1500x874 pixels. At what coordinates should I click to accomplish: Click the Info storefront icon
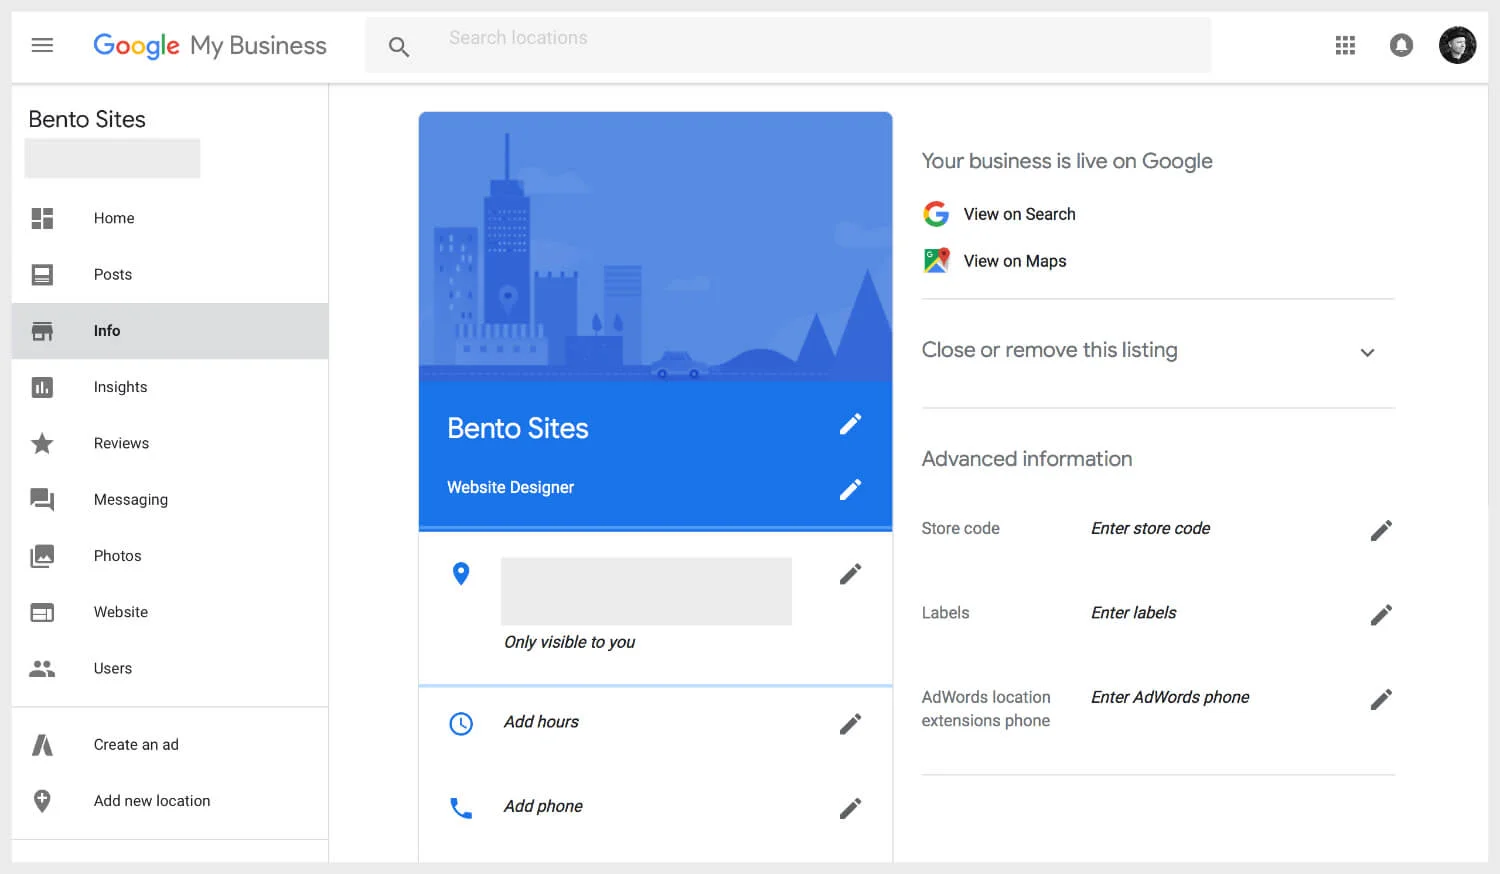pos(42,331)
